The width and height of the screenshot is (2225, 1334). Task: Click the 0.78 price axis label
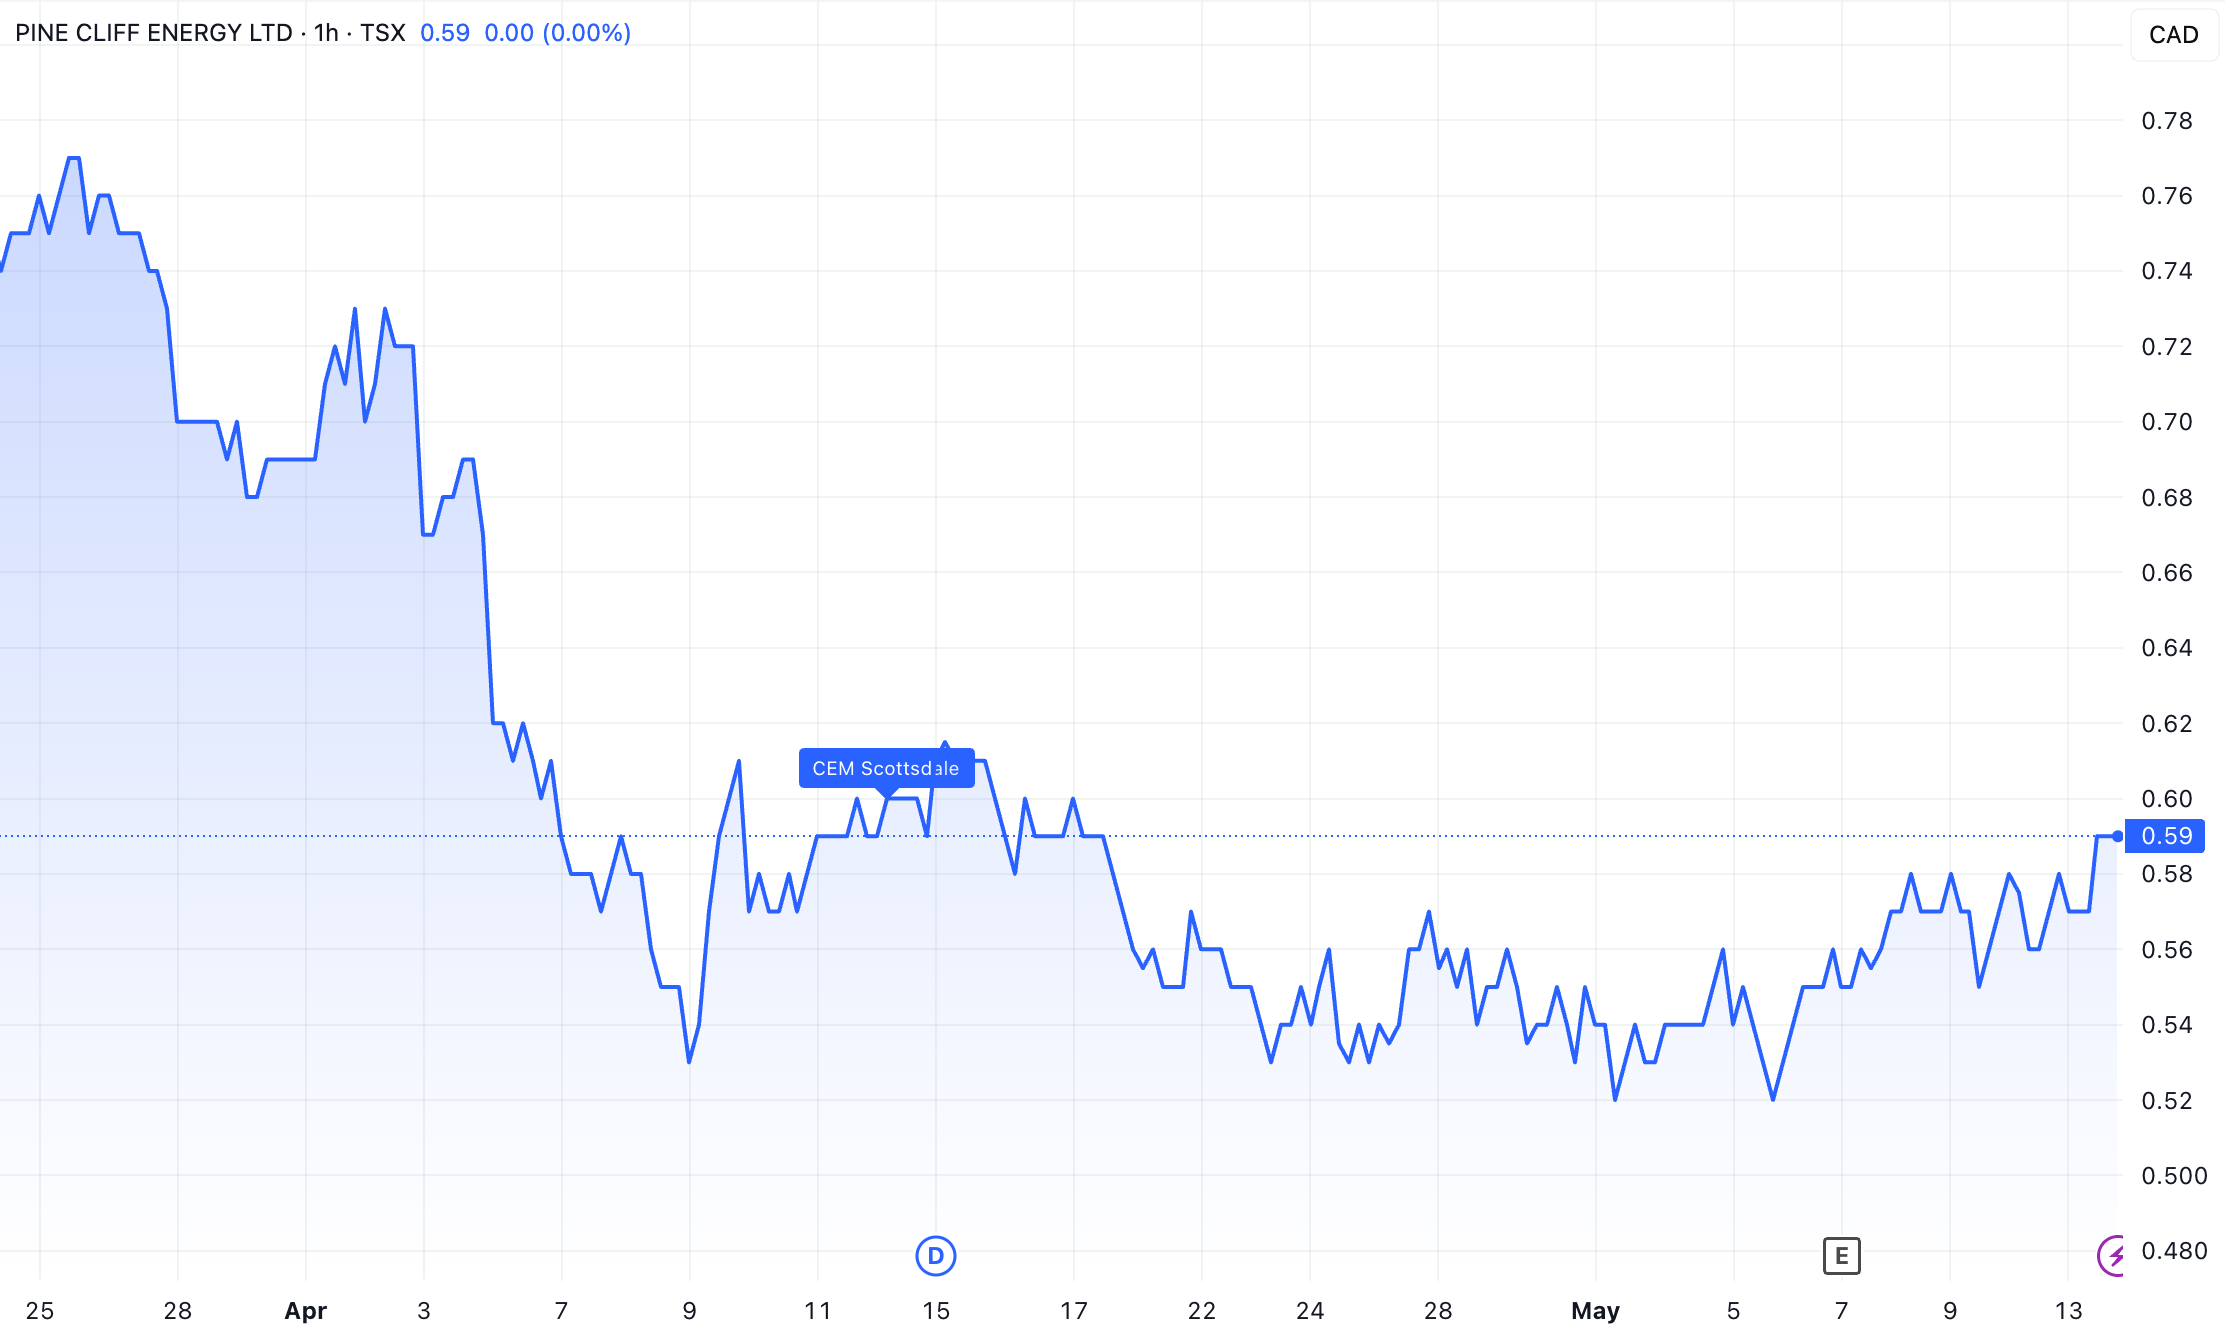pos(2166,121)
